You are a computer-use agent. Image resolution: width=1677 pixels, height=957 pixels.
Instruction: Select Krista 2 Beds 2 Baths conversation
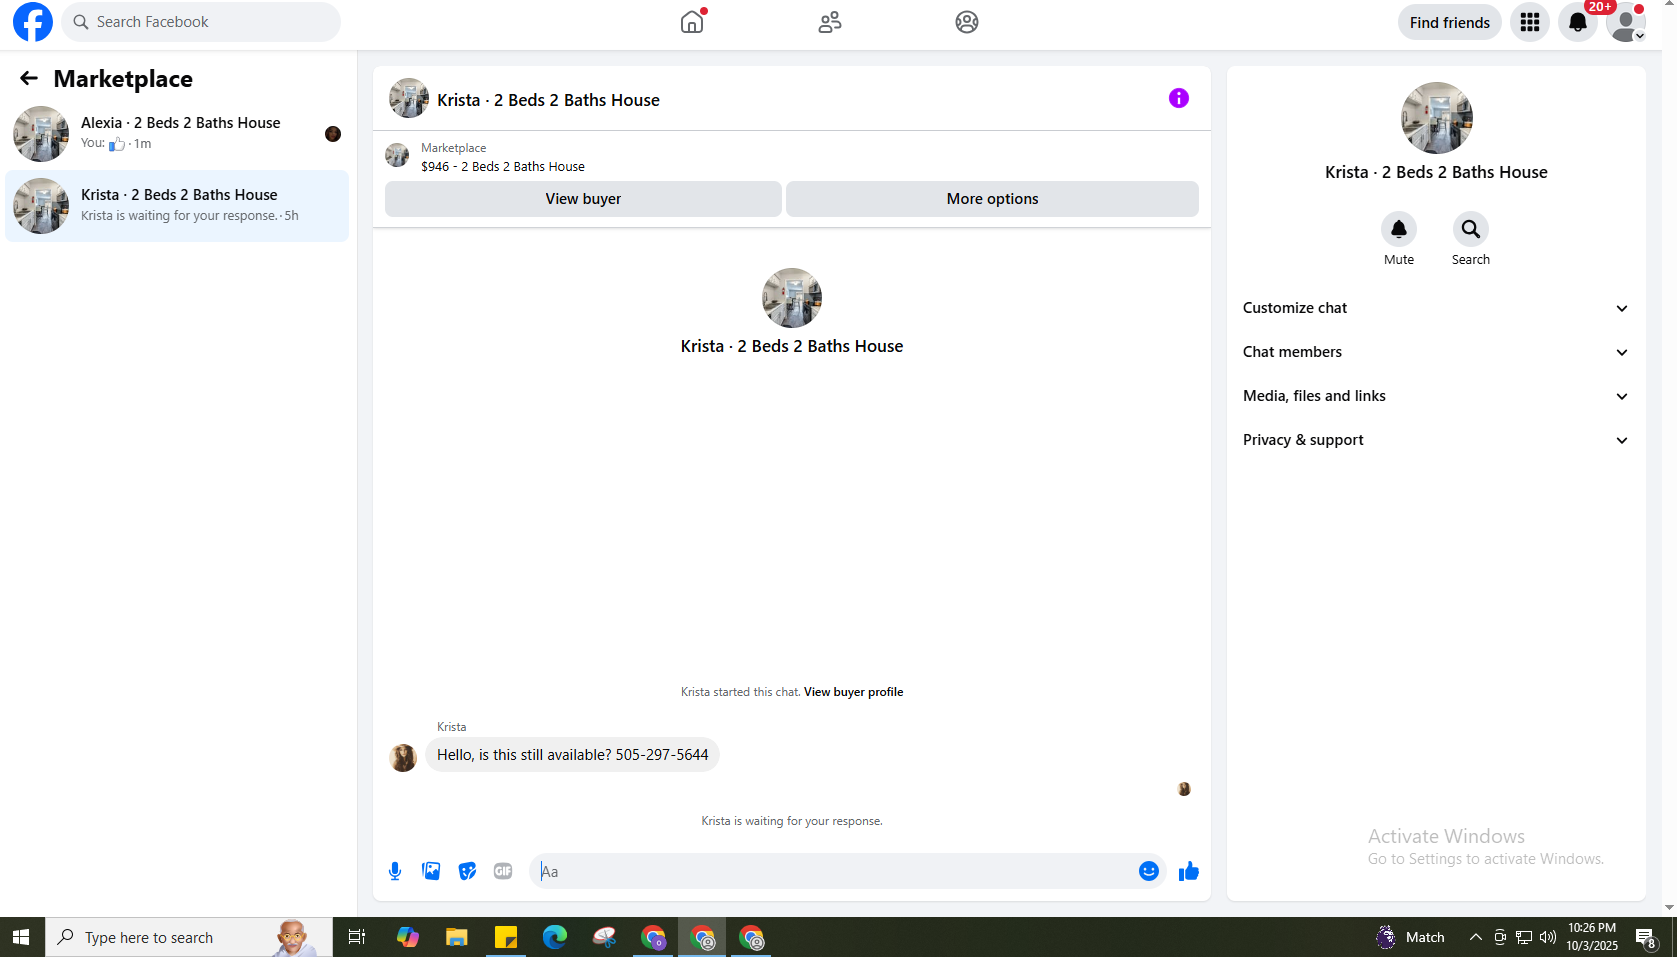click(177, 205)
